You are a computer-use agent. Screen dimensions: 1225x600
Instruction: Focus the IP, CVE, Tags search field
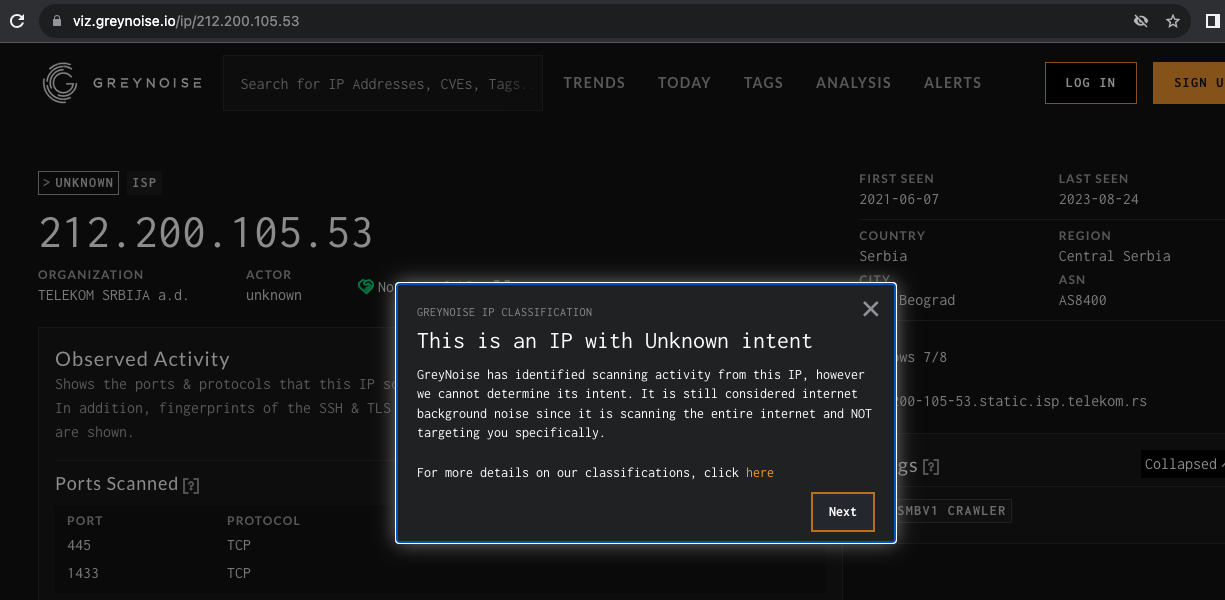click(383, 84)
